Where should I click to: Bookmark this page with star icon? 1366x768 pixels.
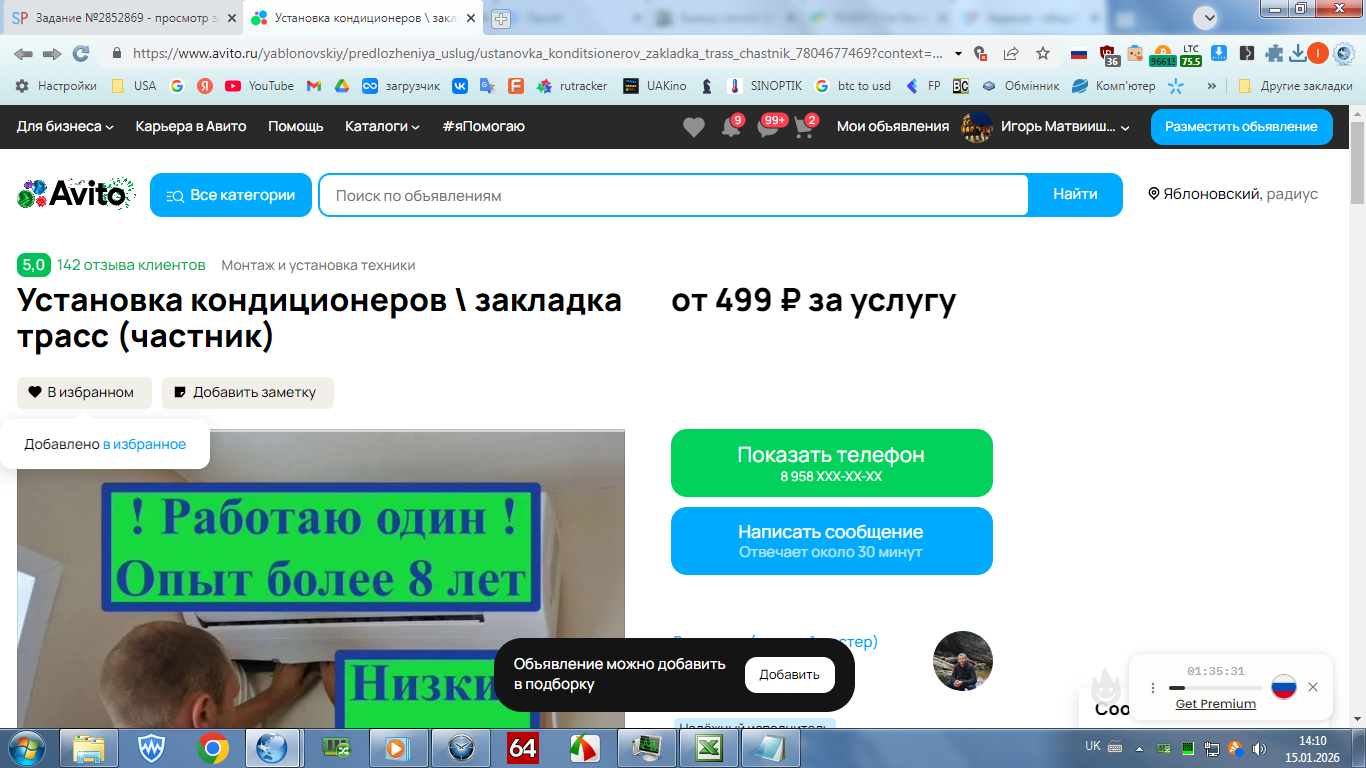tap(1043, 53)
